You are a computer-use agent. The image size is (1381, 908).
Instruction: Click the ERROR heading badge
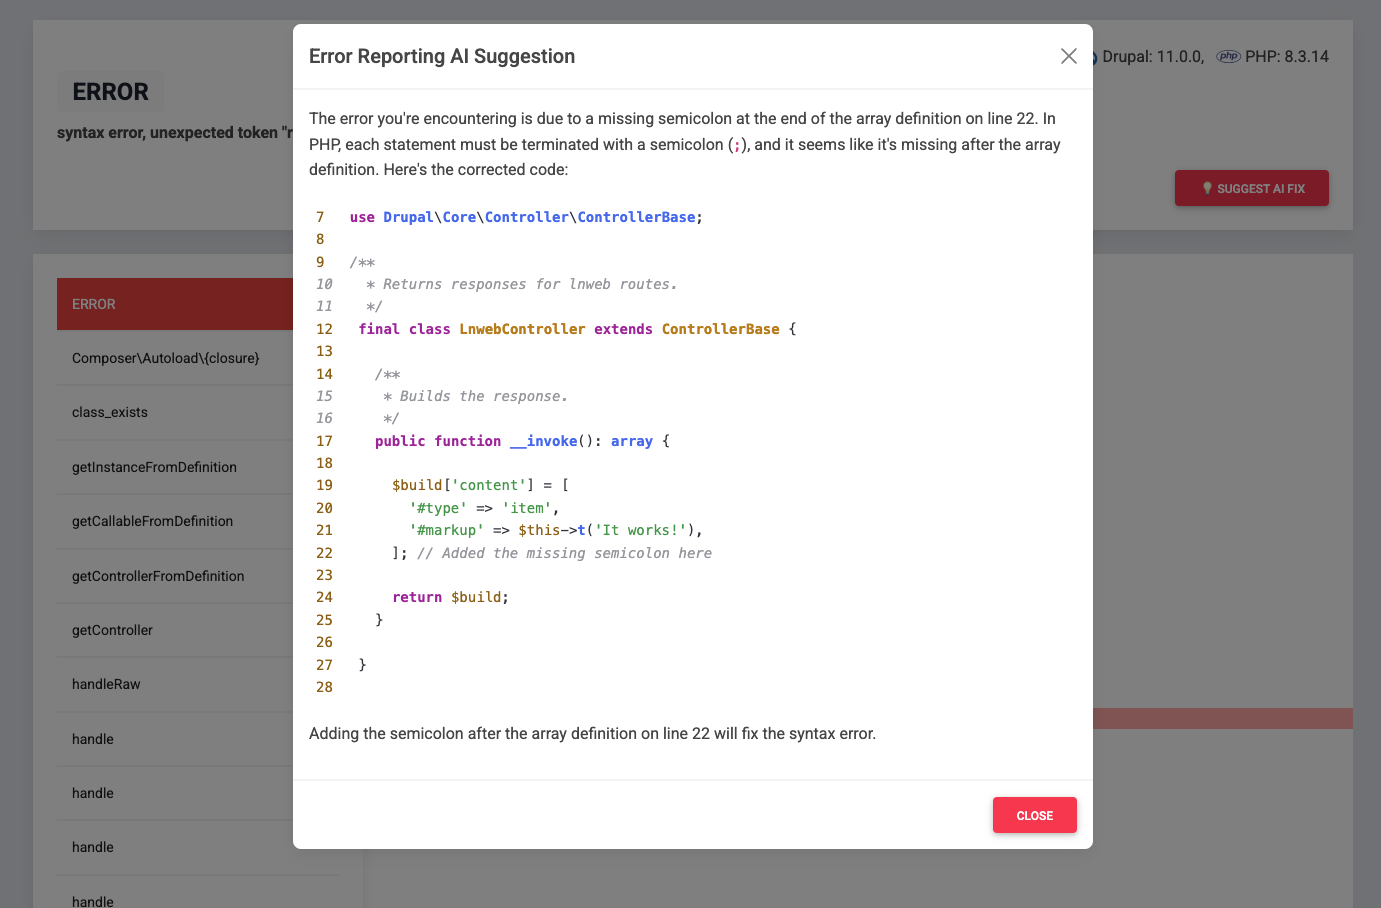110,91
